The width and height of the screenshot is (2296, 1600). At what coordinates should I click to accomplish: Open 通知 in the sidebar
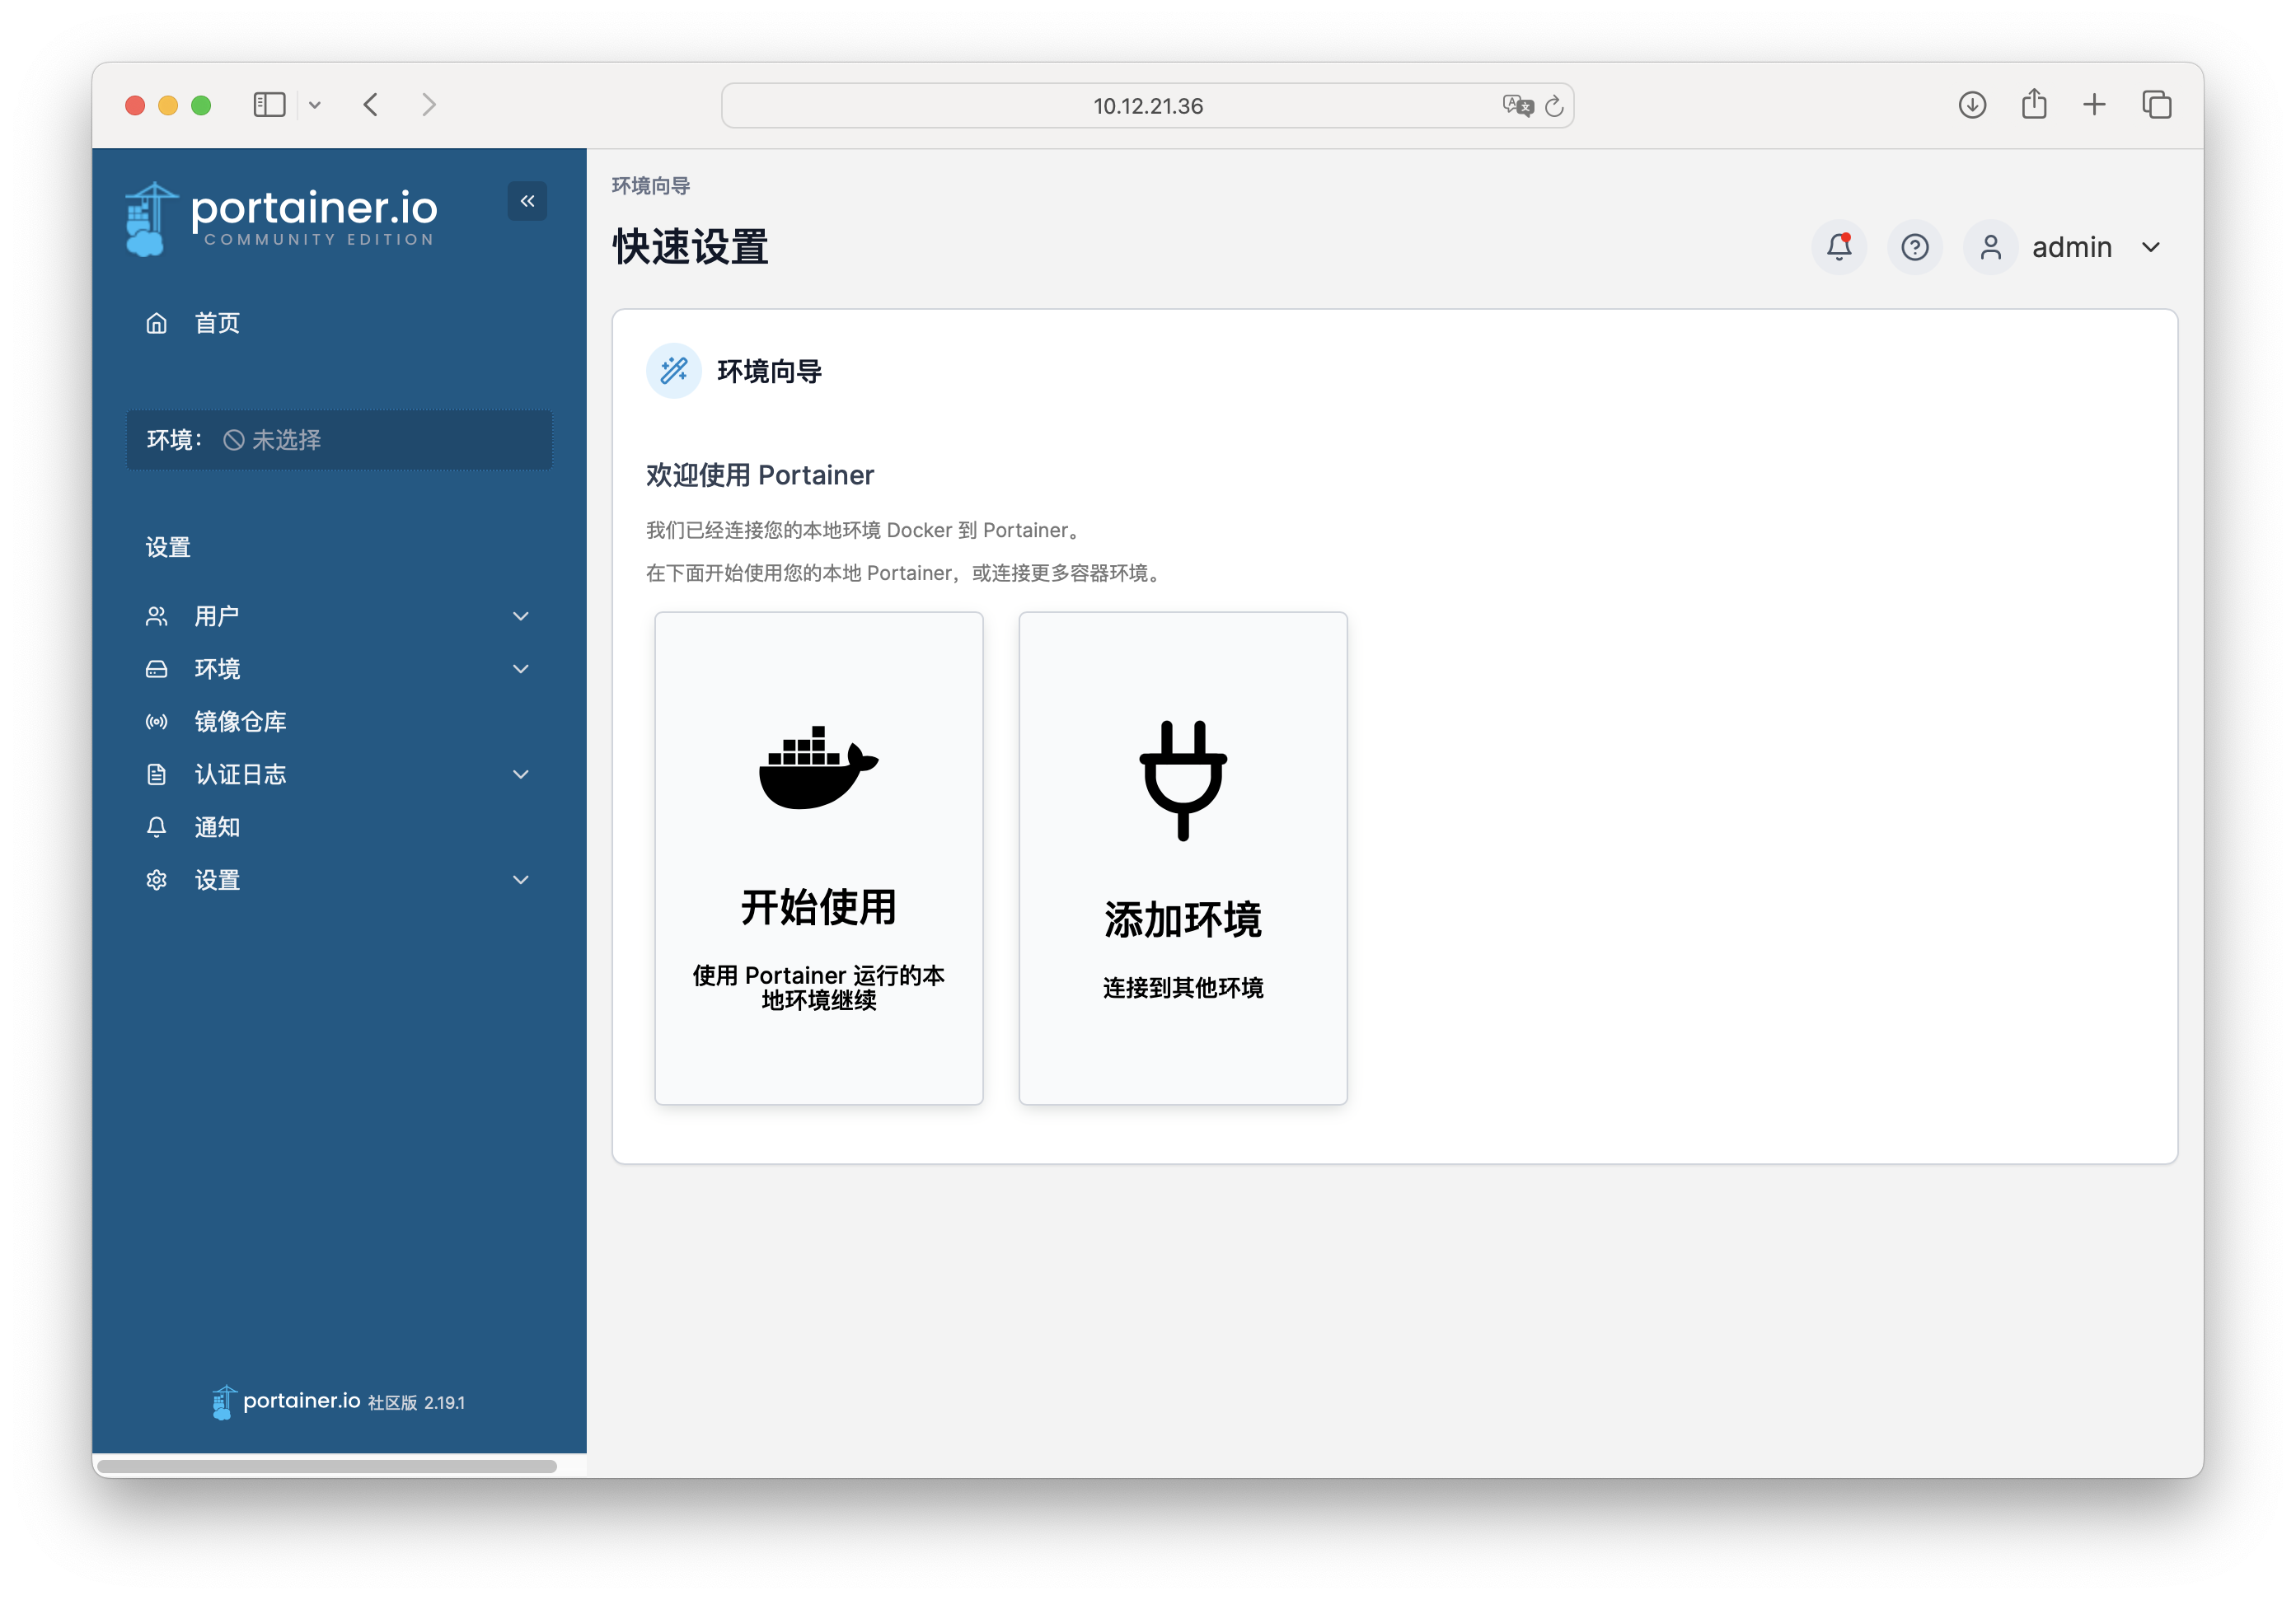click(216, 827)
